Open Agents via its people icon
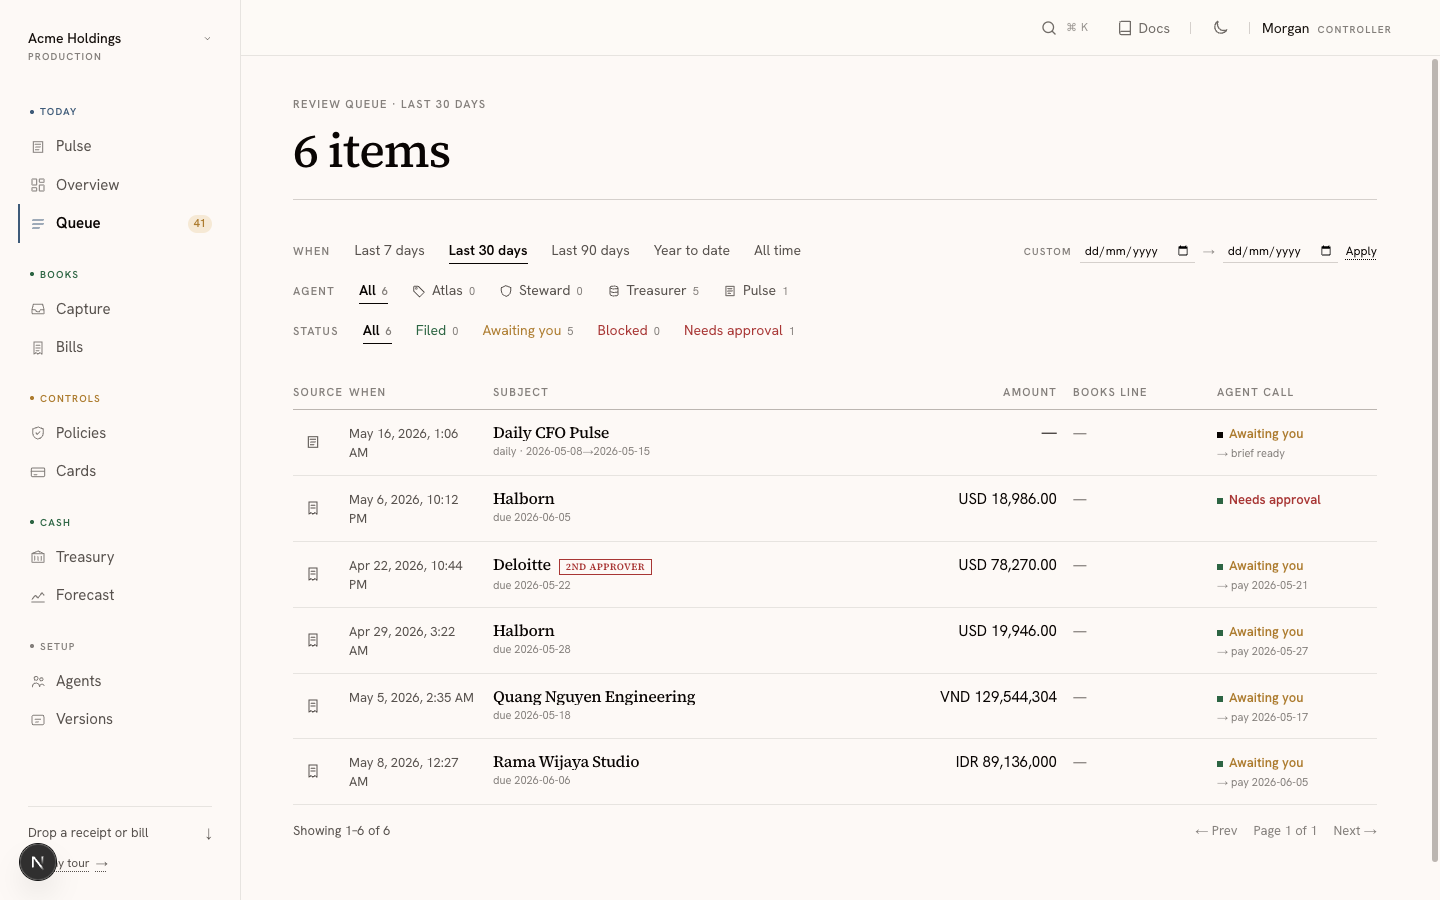 [x=38, y=682]
